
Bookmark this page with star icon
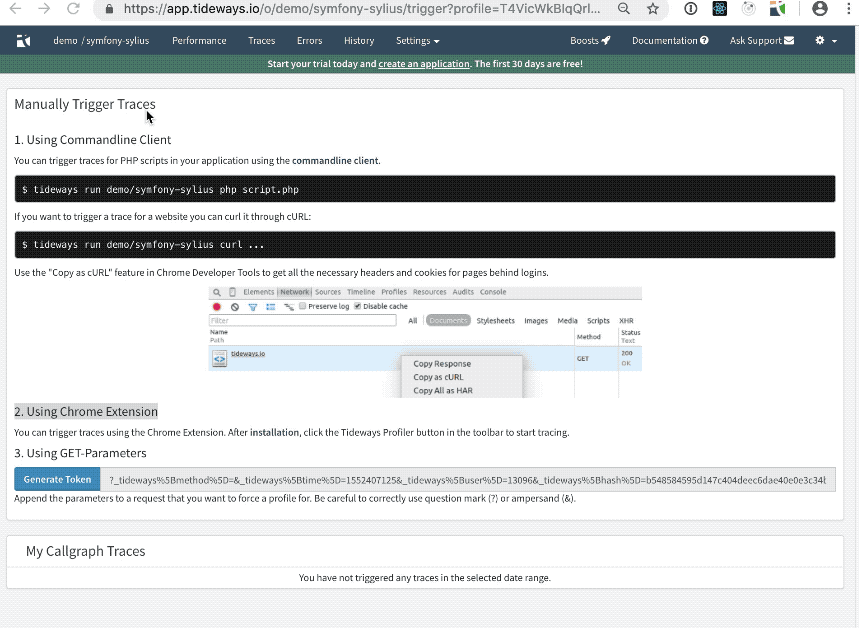click(652, 8)
